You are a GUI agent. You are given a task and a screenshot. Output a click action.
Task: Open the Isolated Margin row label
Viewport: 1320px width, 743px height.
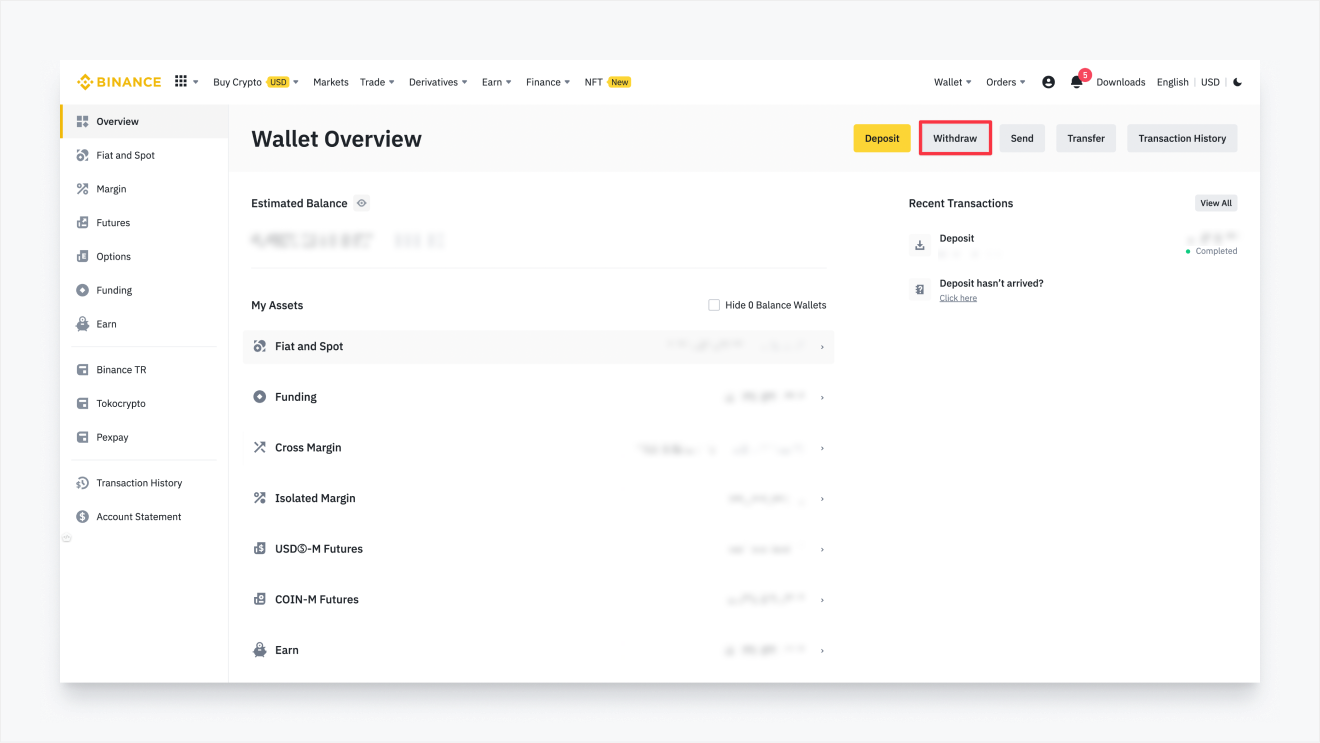tap(315, 498)
